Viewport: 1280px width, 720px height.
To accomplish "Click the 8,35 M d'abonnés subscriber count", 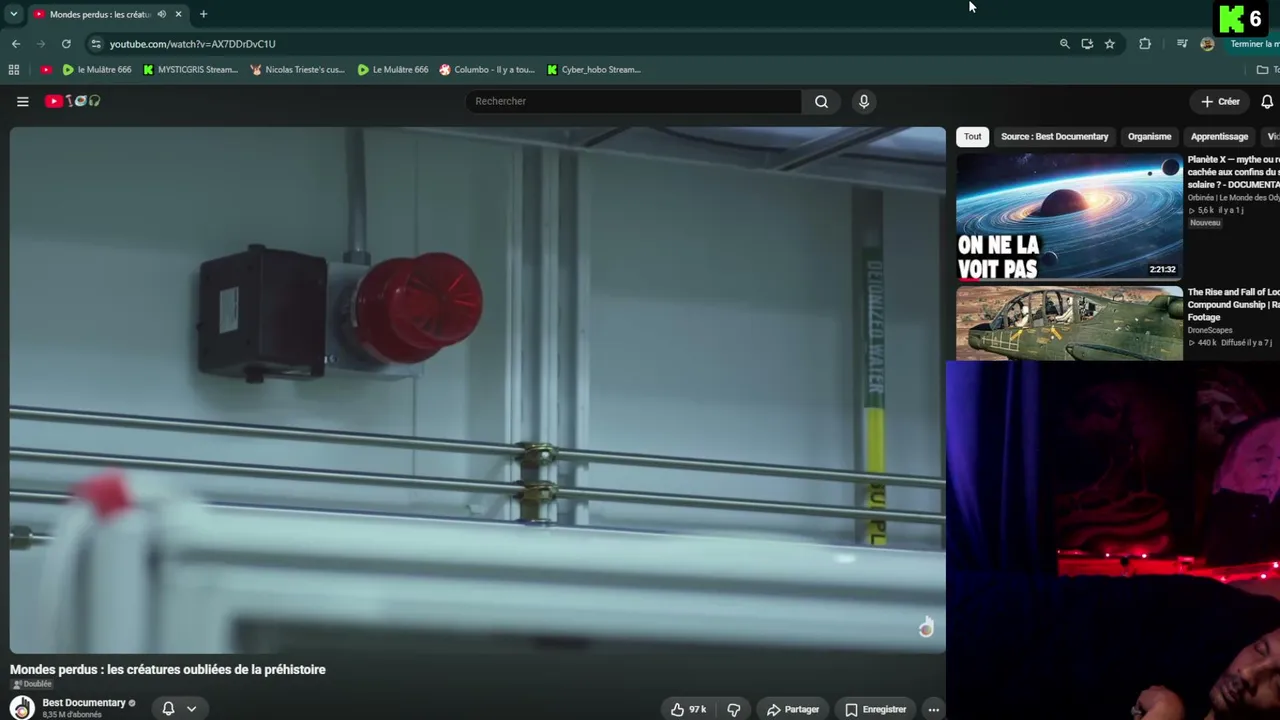I will 72,715.
